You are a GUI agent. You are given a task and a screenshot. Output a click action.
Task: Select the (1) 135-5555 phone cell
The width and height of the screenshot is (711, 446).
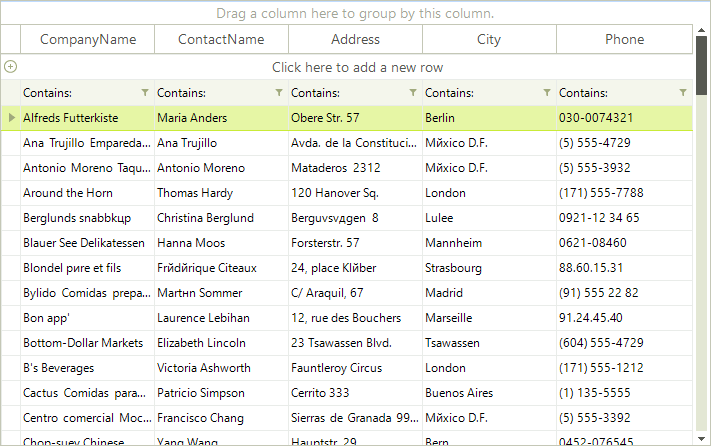tap(624, 393)
